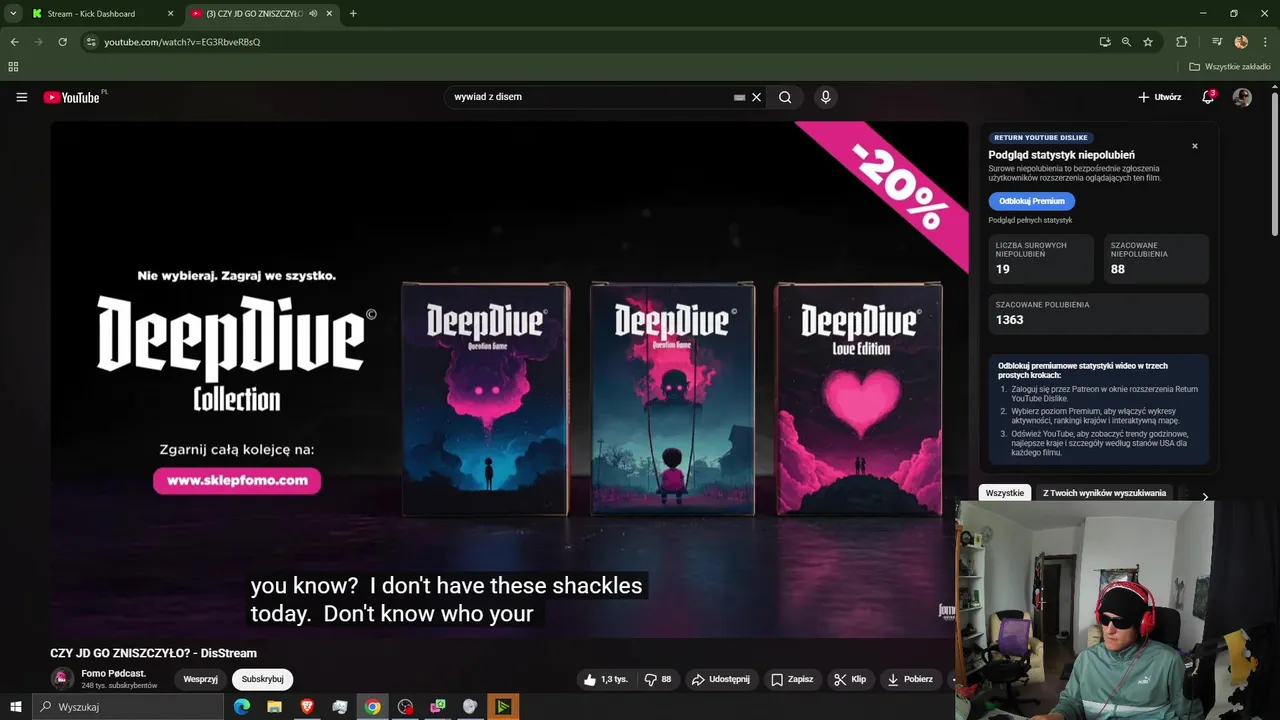Open a new browser tab
This screenshot has width=1280, height=720.
tap(353, 14)
